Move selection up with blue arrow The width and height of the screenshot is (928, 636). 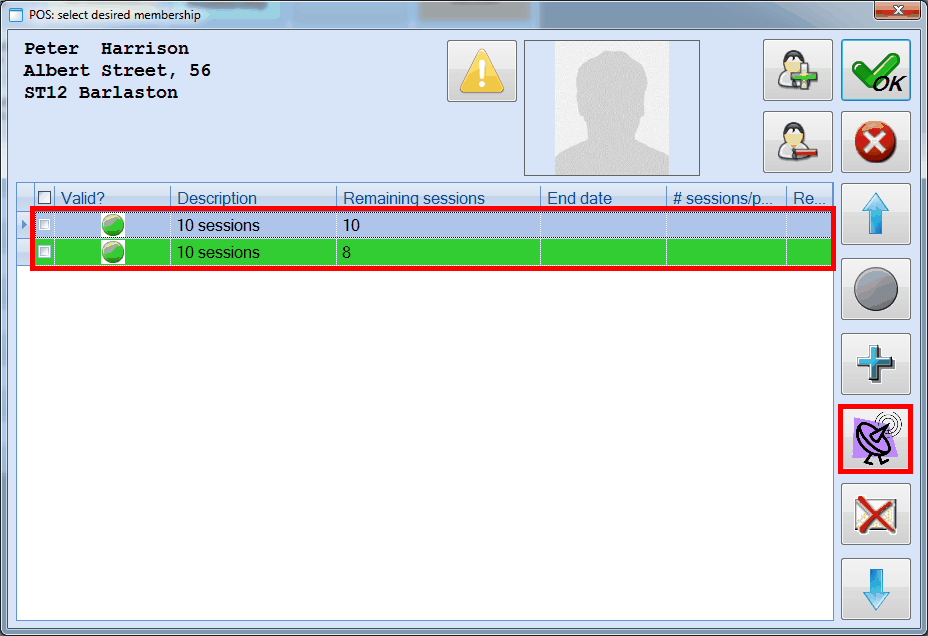(875, 214)
